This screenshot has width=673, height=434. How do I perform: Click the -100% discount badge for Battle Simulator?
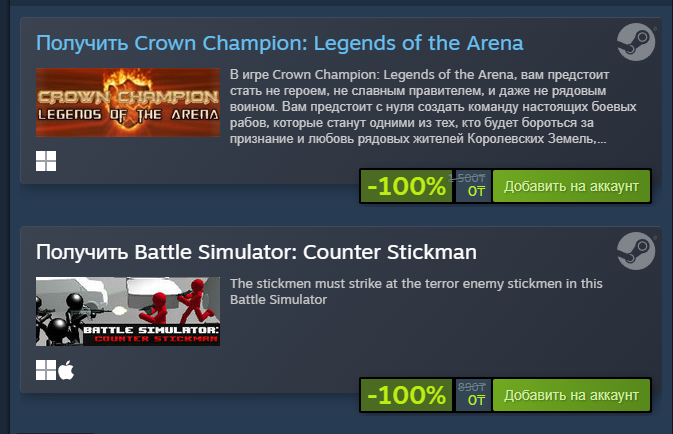tap(406, 396)
